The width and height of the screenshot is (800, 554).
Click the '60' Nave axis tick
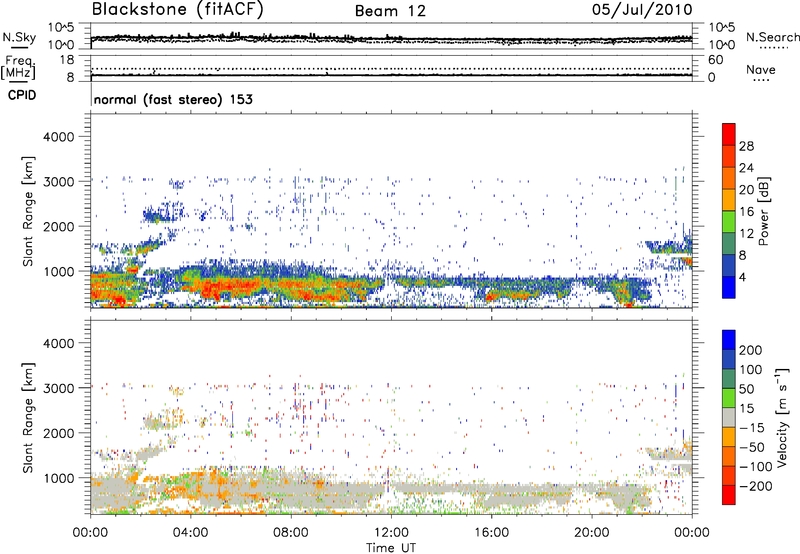(715, 60)
